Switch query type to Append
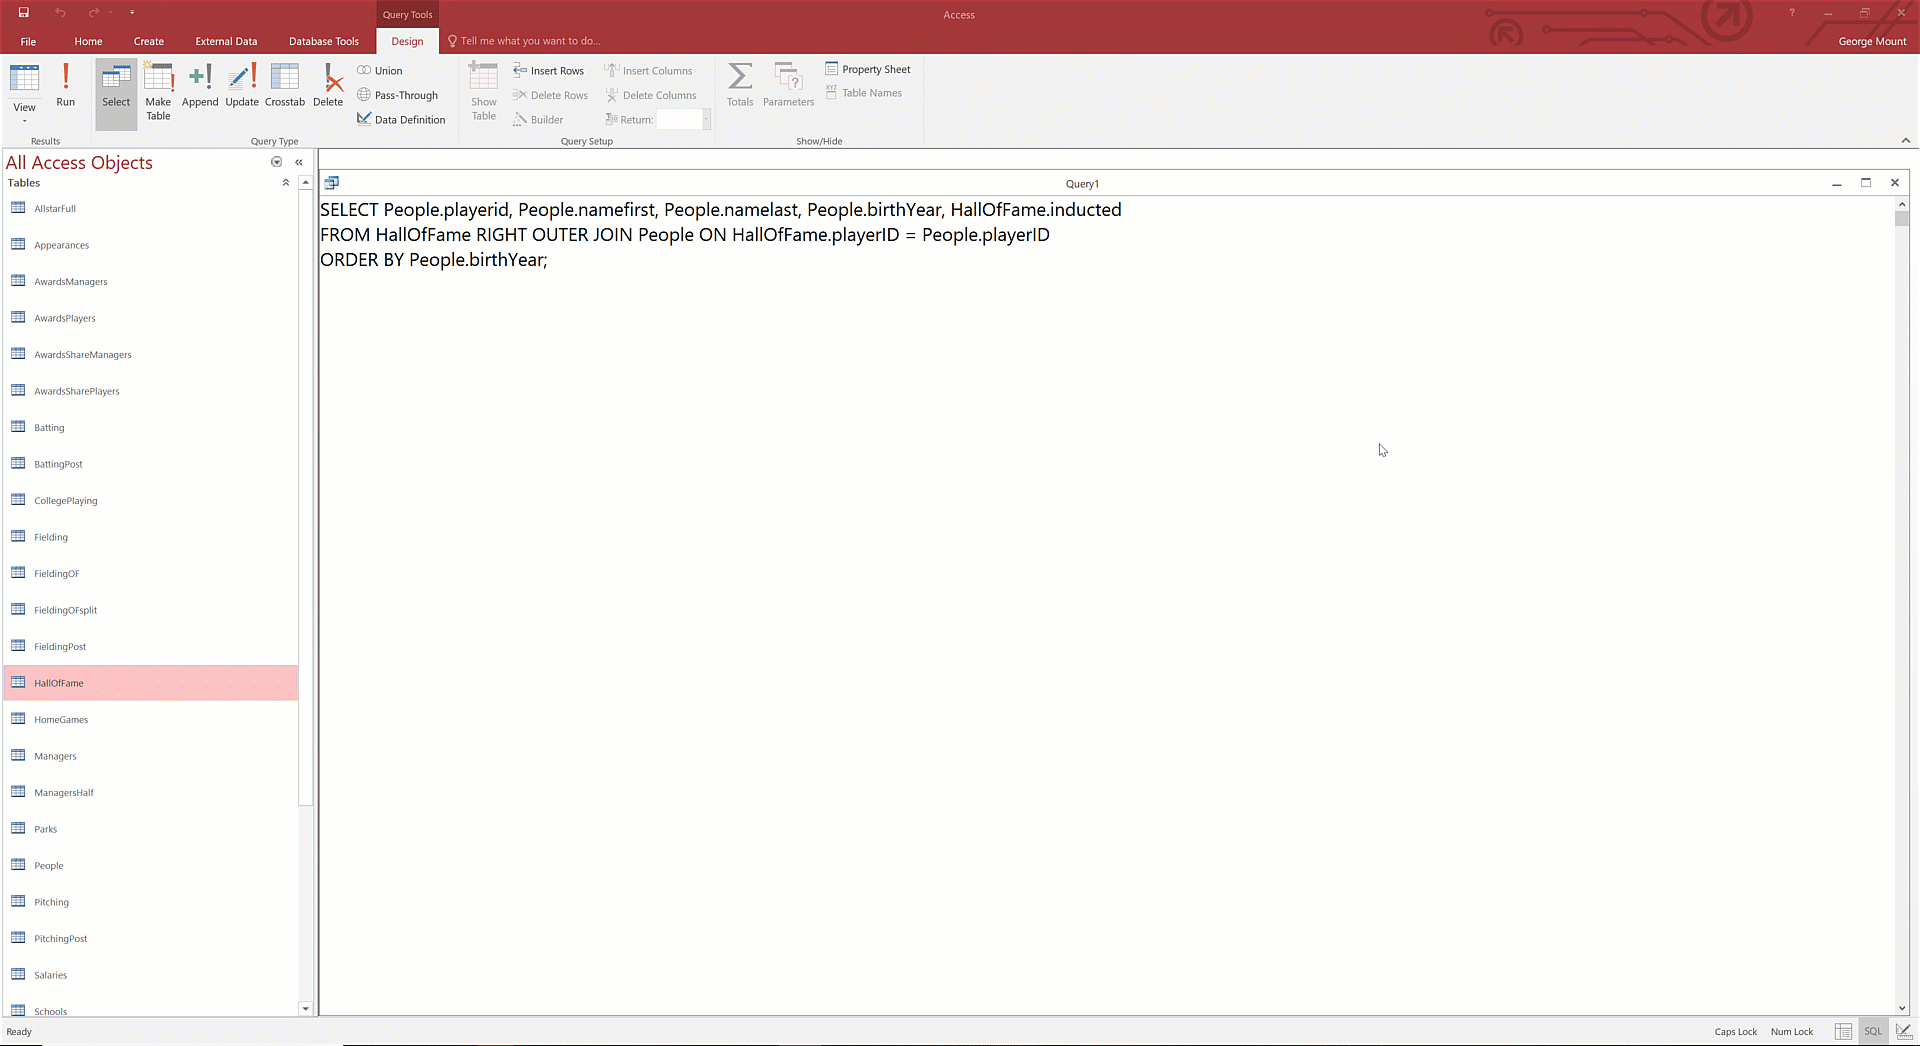 point(200,85)
